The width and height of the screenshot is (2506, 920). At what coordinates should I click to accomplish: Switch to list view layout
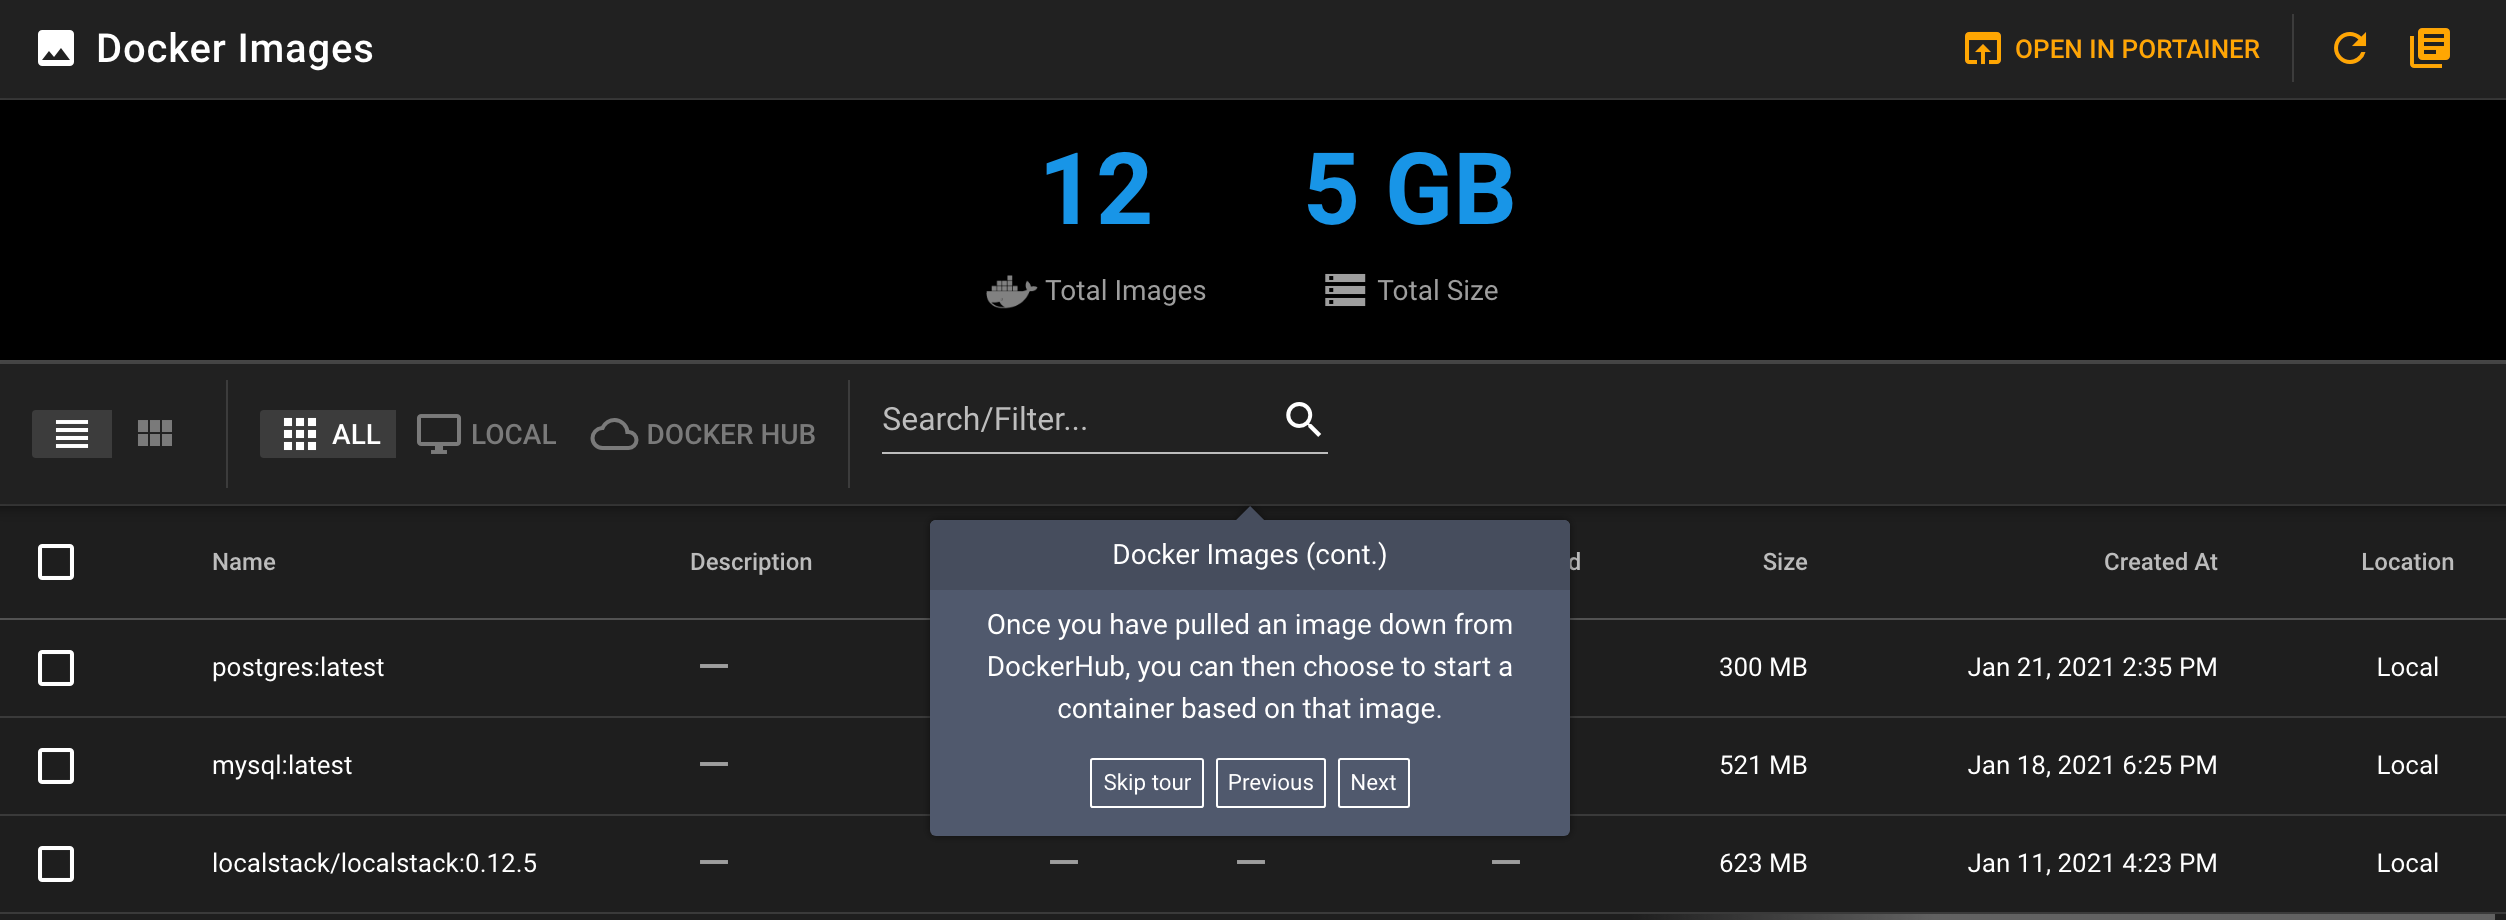coord(72,434)
